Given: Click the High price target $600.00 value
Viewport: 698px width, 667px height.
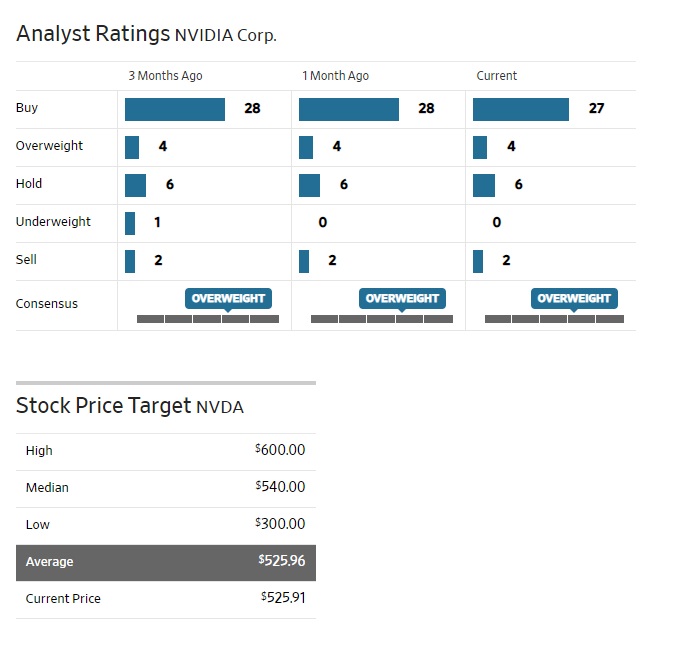Looking at the screenshot, I should [281, 450].
